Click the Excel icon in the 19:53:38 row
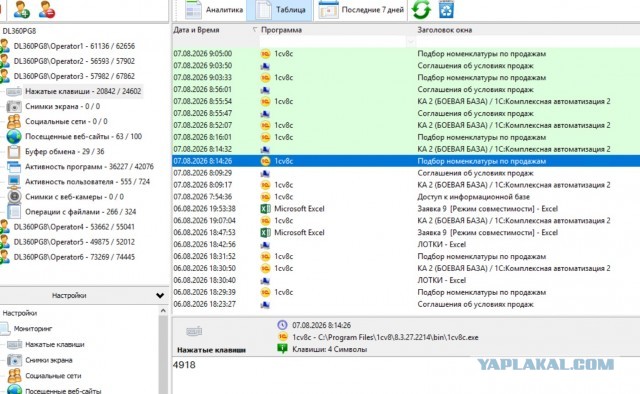The width and height of the screenshot is (640, 394). coord(265,209)
